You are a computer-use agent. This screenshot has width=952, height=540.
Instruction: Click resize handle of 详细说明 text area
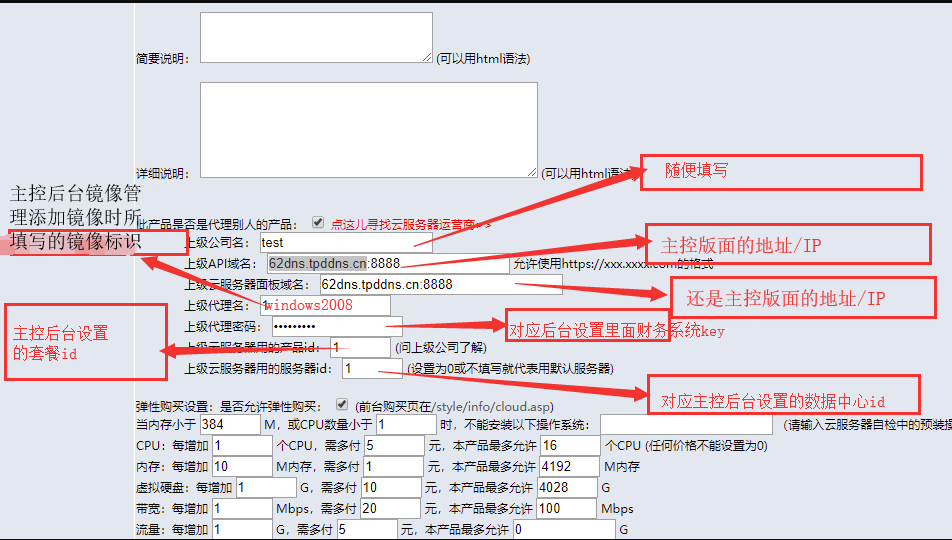(x=531, y=172)
